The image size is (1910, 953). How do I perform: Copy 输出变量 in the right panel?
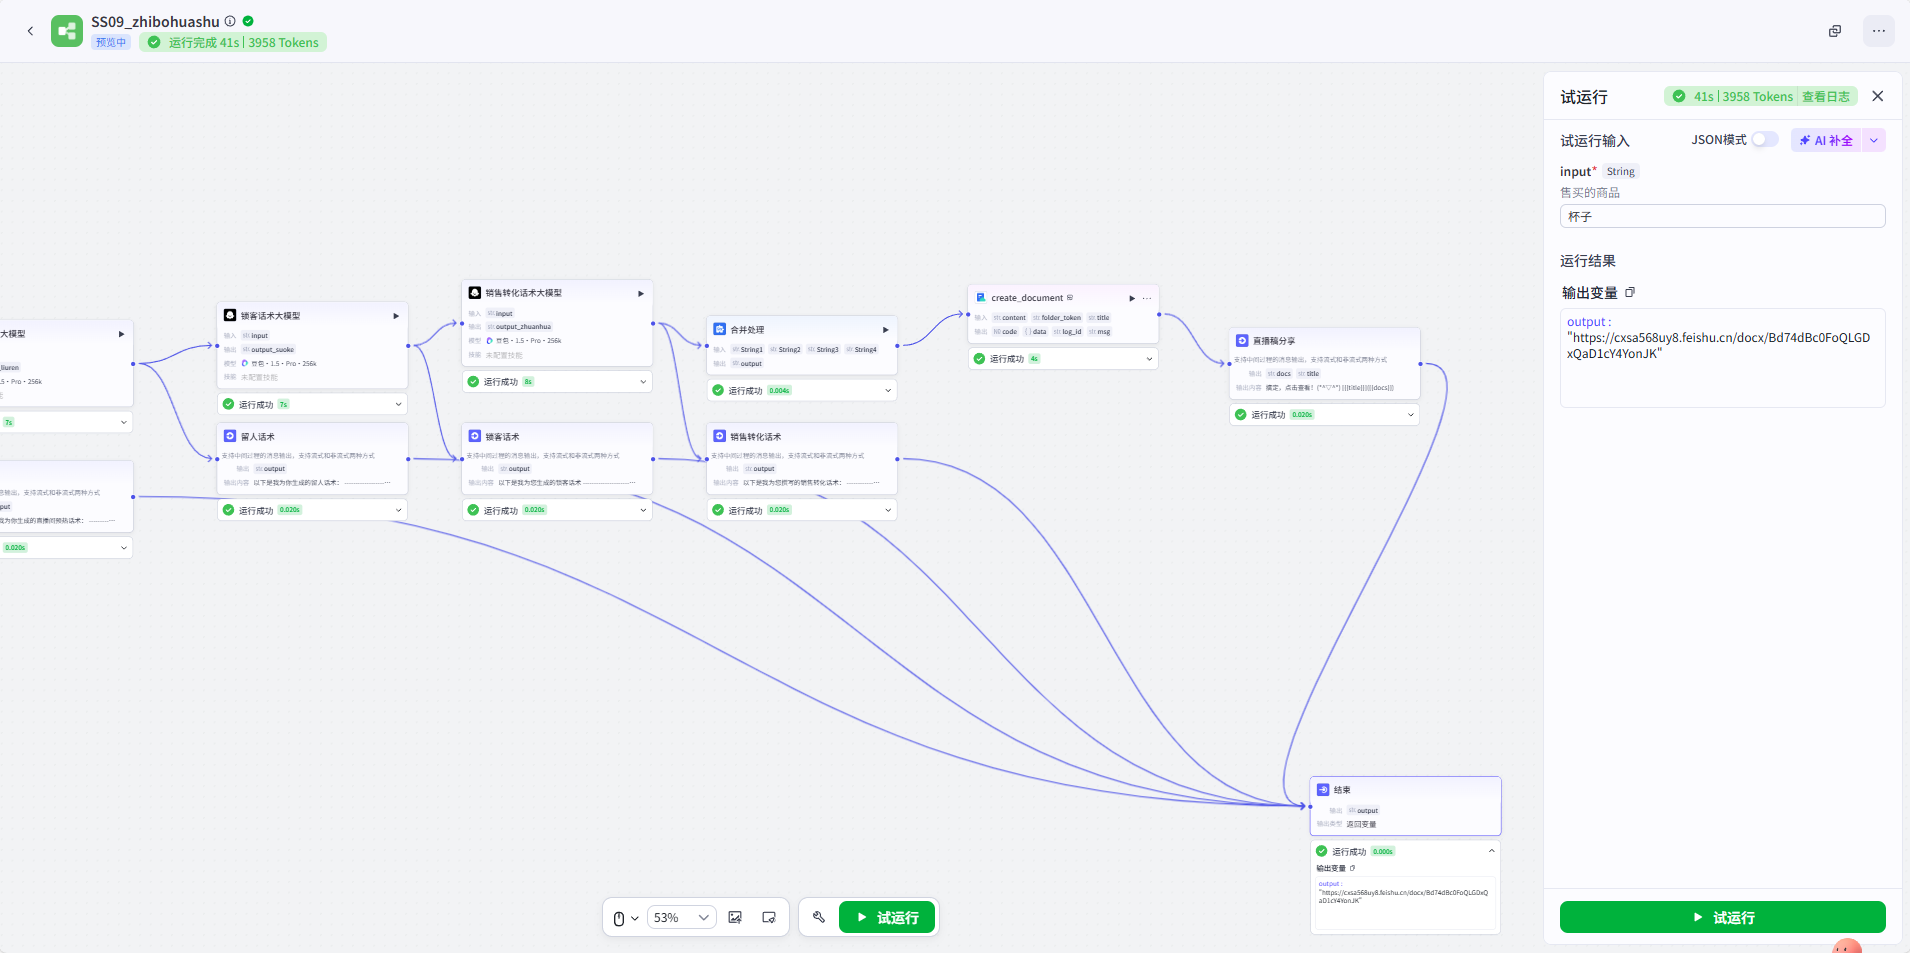coord(1630,292)
